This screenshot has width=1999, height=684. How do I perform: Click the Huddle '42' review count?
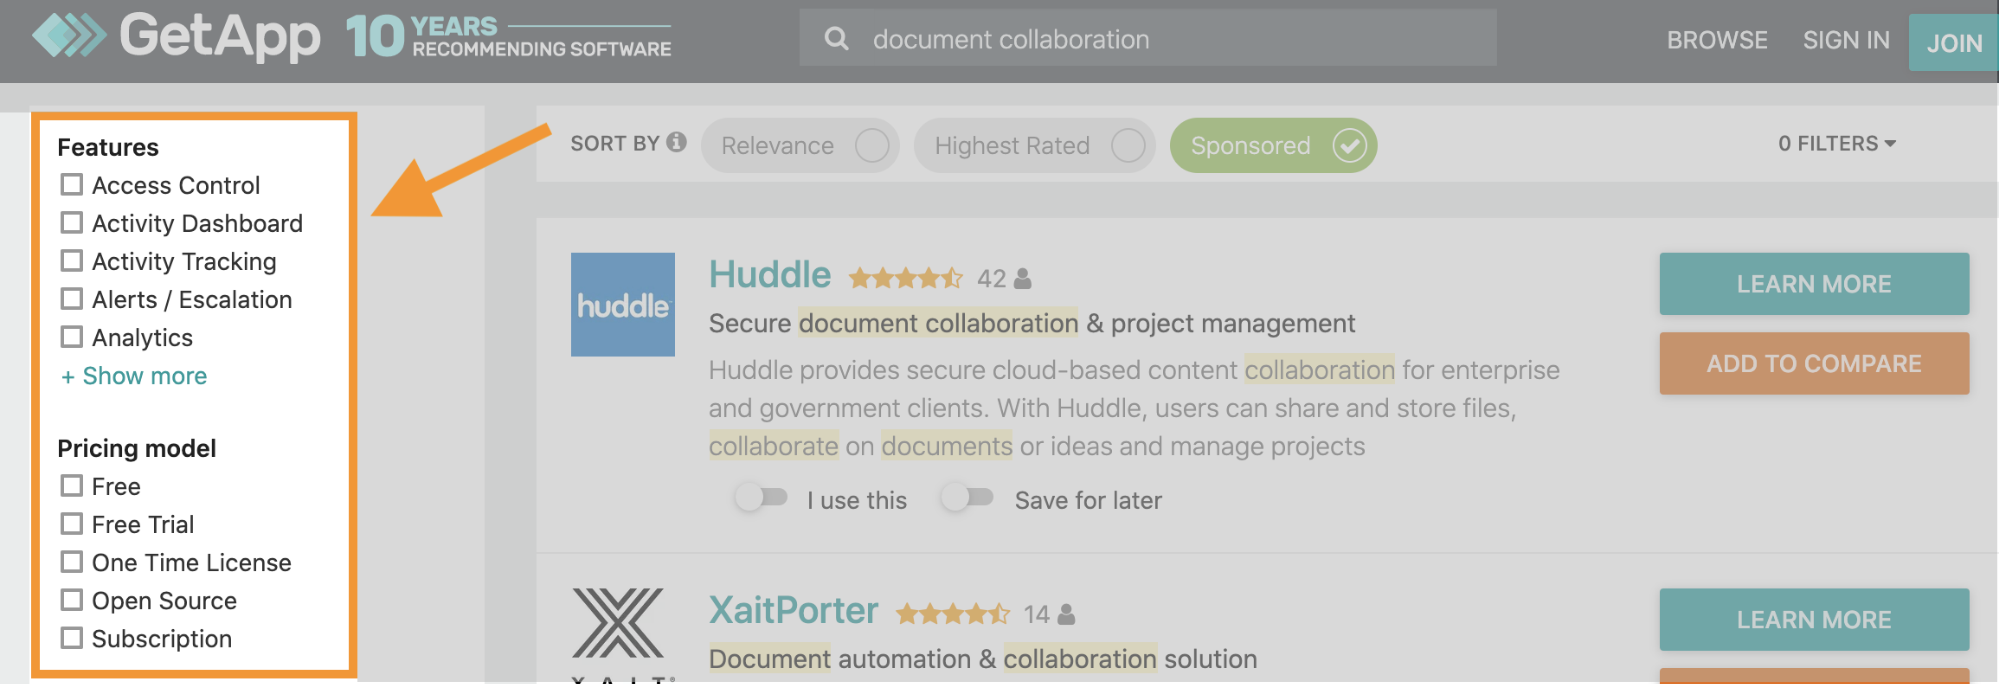click(991, 278)
